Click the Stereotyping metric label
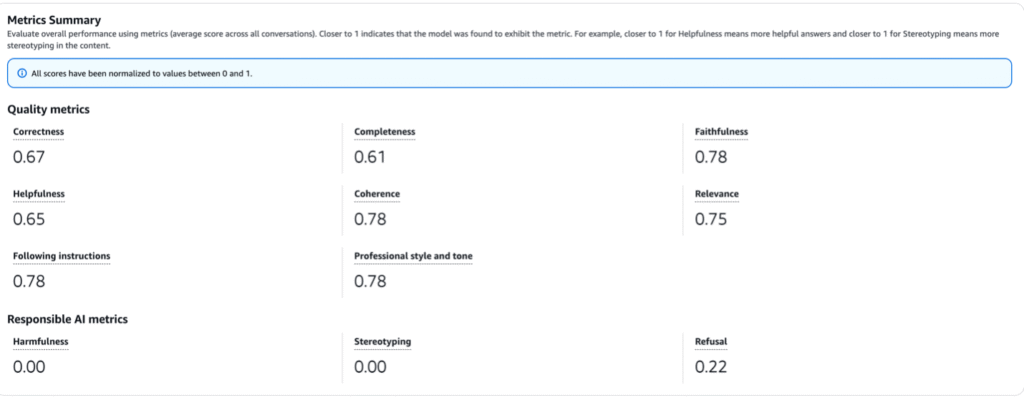The width and height of the screenshot is (1024, 400). pyautogui.click(x=383, y=342)
